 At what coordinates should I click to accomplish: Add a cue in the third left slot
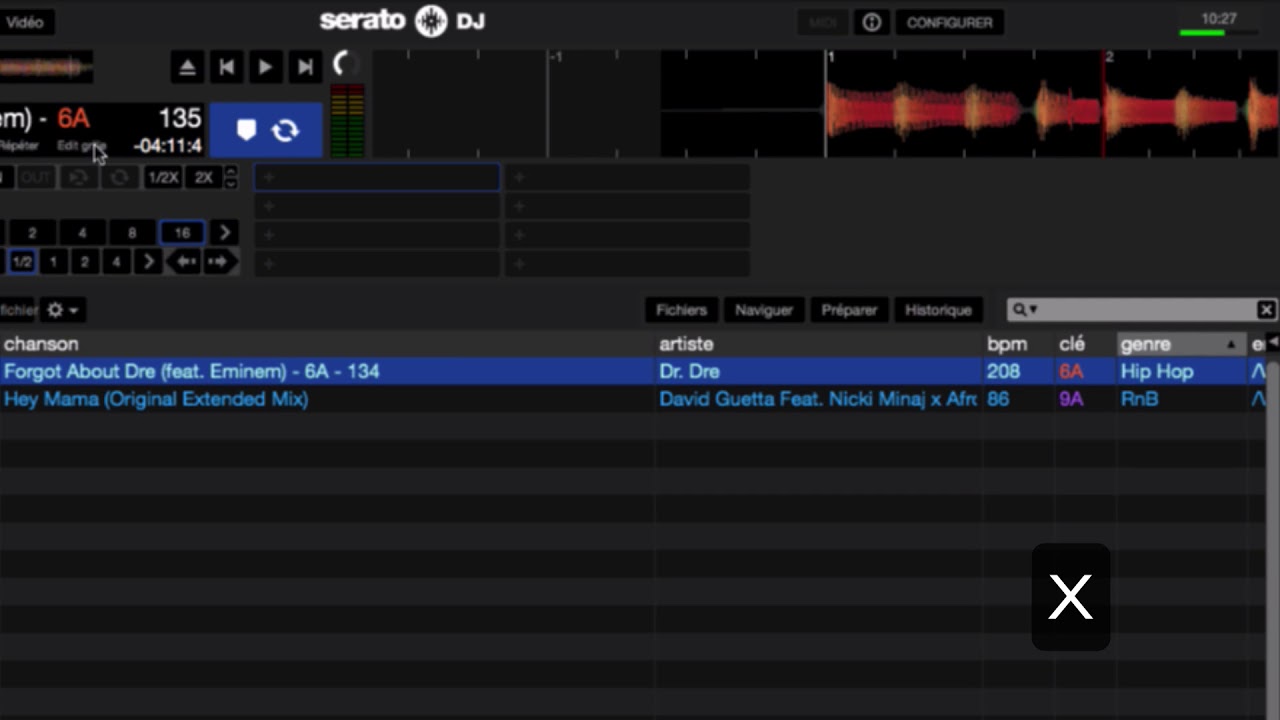coord(377,235)
